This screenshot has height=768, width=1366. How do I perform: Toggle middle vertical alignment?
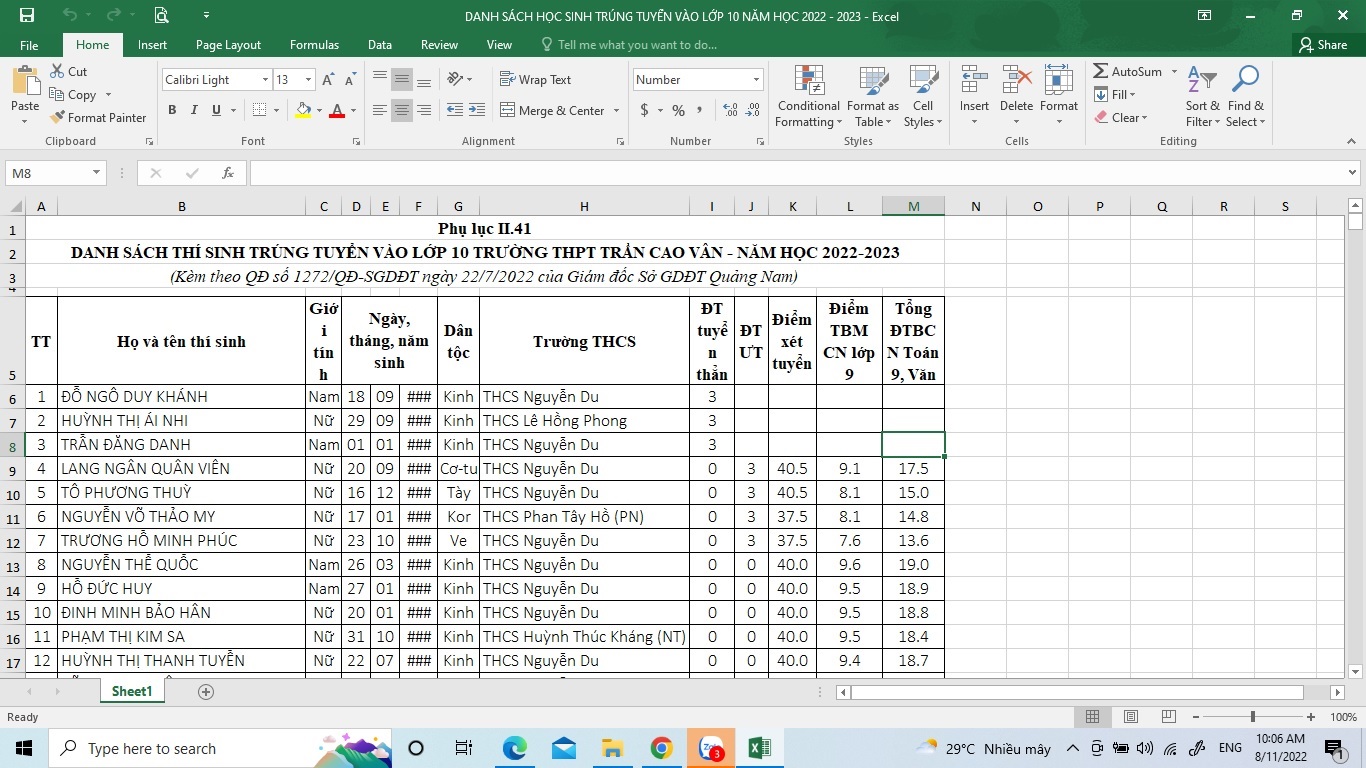pyautogui.click(x=401, y=79)
